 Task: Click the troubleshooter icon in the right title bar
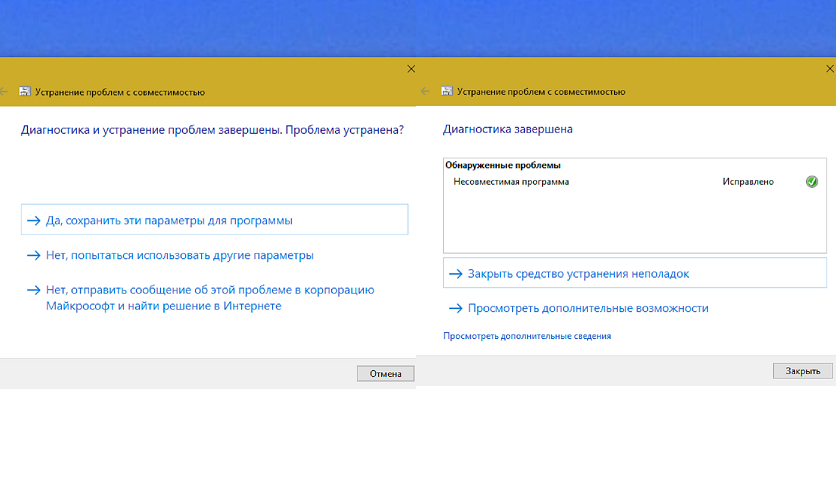[447, 91]
